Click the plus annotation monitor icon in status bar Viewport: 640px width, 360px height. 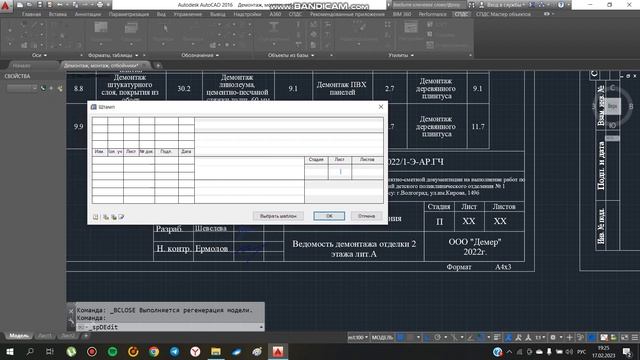(x=569, y=338)
